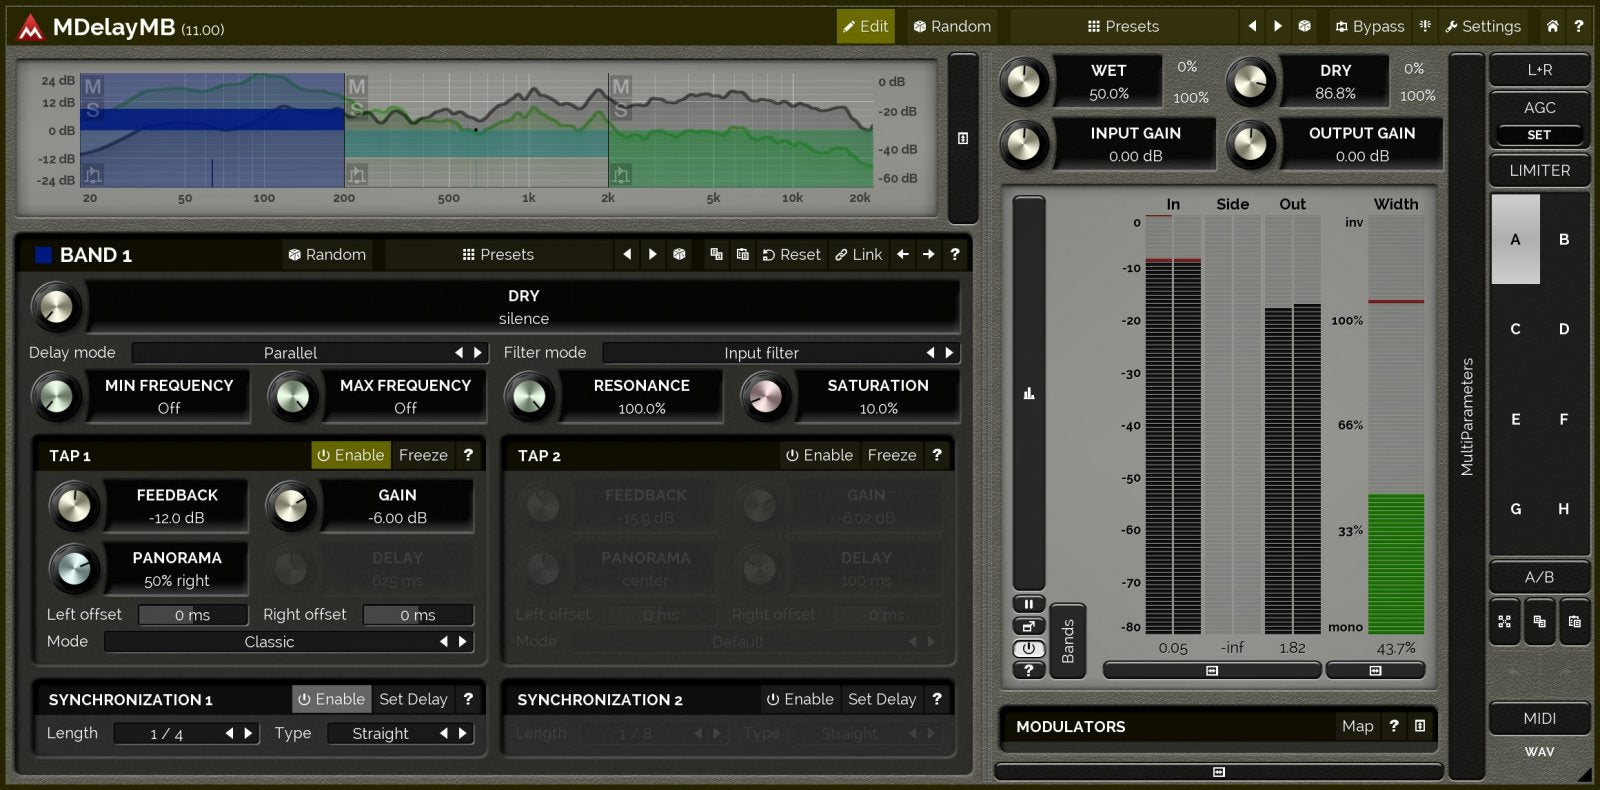Select preset slot C

1515,329
